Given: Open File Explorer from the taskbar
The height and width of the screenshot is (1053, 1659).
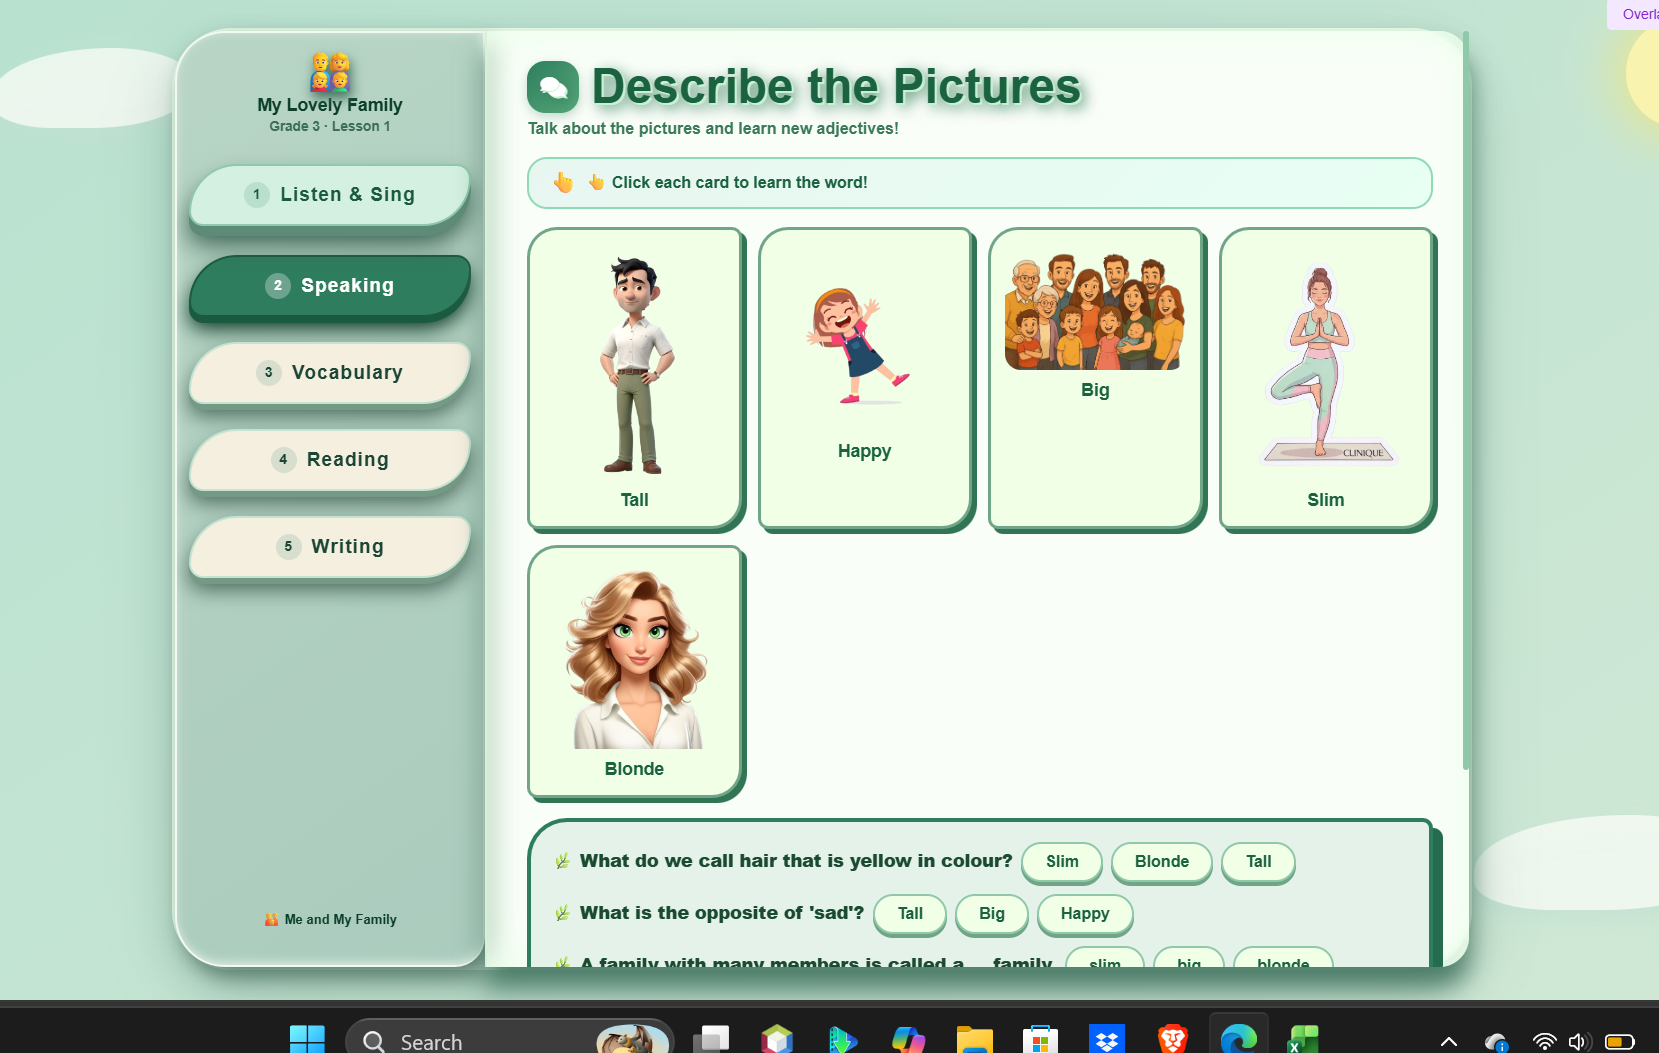Looking at the screenshot, I should [974, 1040].
